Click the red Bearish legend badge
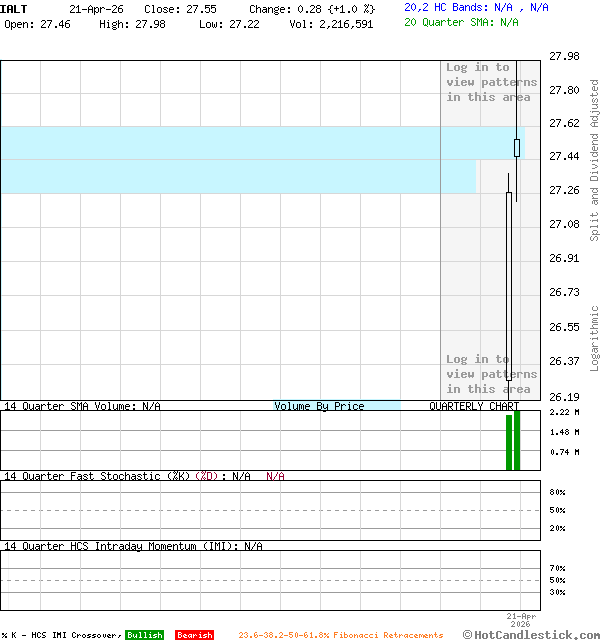Image resolution: width=600 pixels, height=640 pixels. click(x=194, y=635)
